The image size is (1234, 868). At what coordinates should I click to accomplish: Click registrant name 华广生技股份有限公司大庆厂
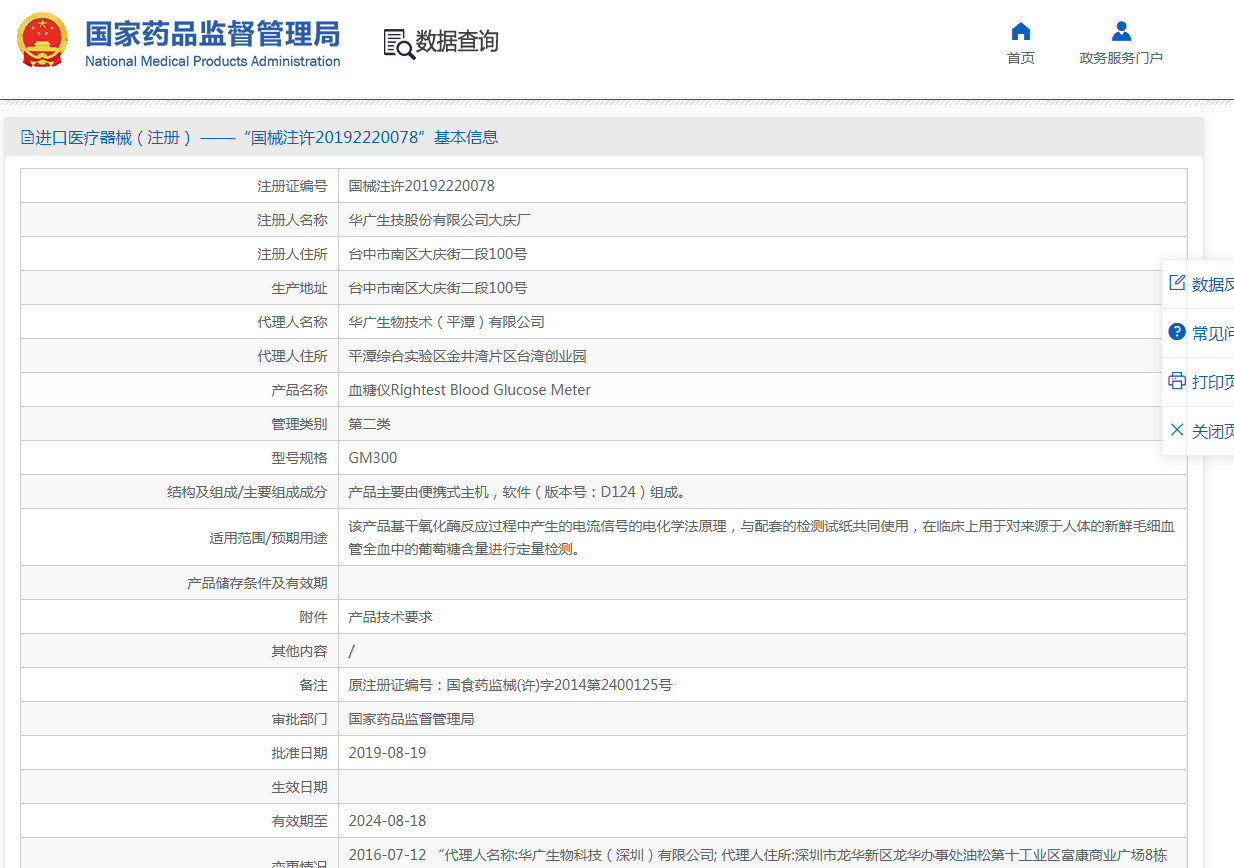point(439,220)
